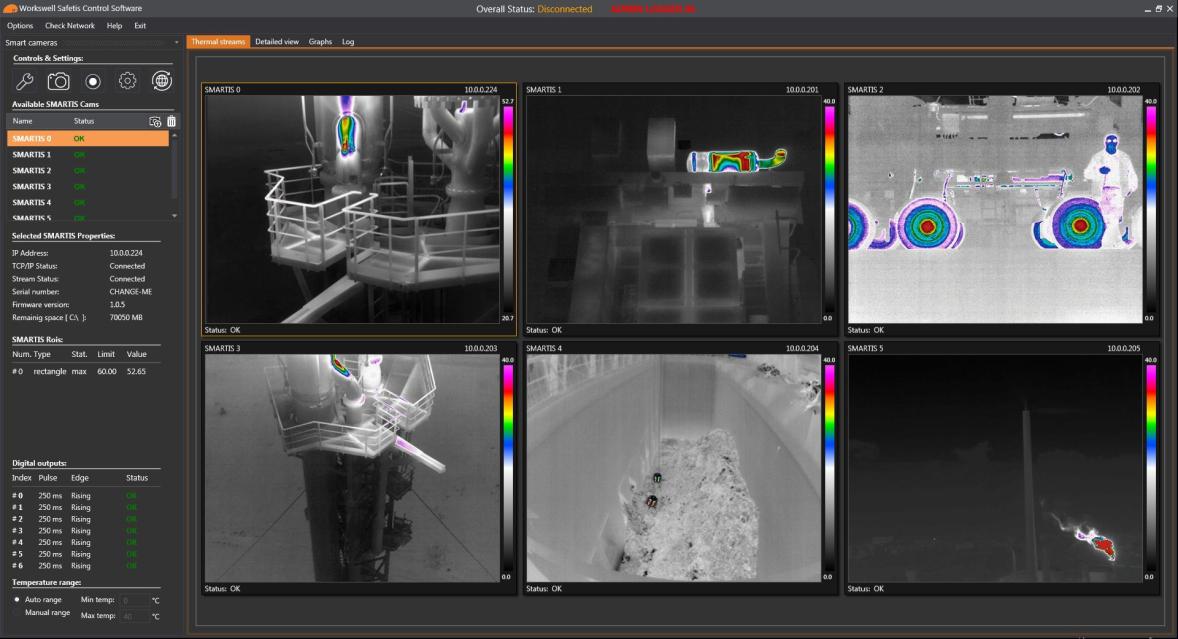Click the serial number CHANGE-ME value
Screen dimensions: 1178x639
pyautogui.click(x=131, y=292)
